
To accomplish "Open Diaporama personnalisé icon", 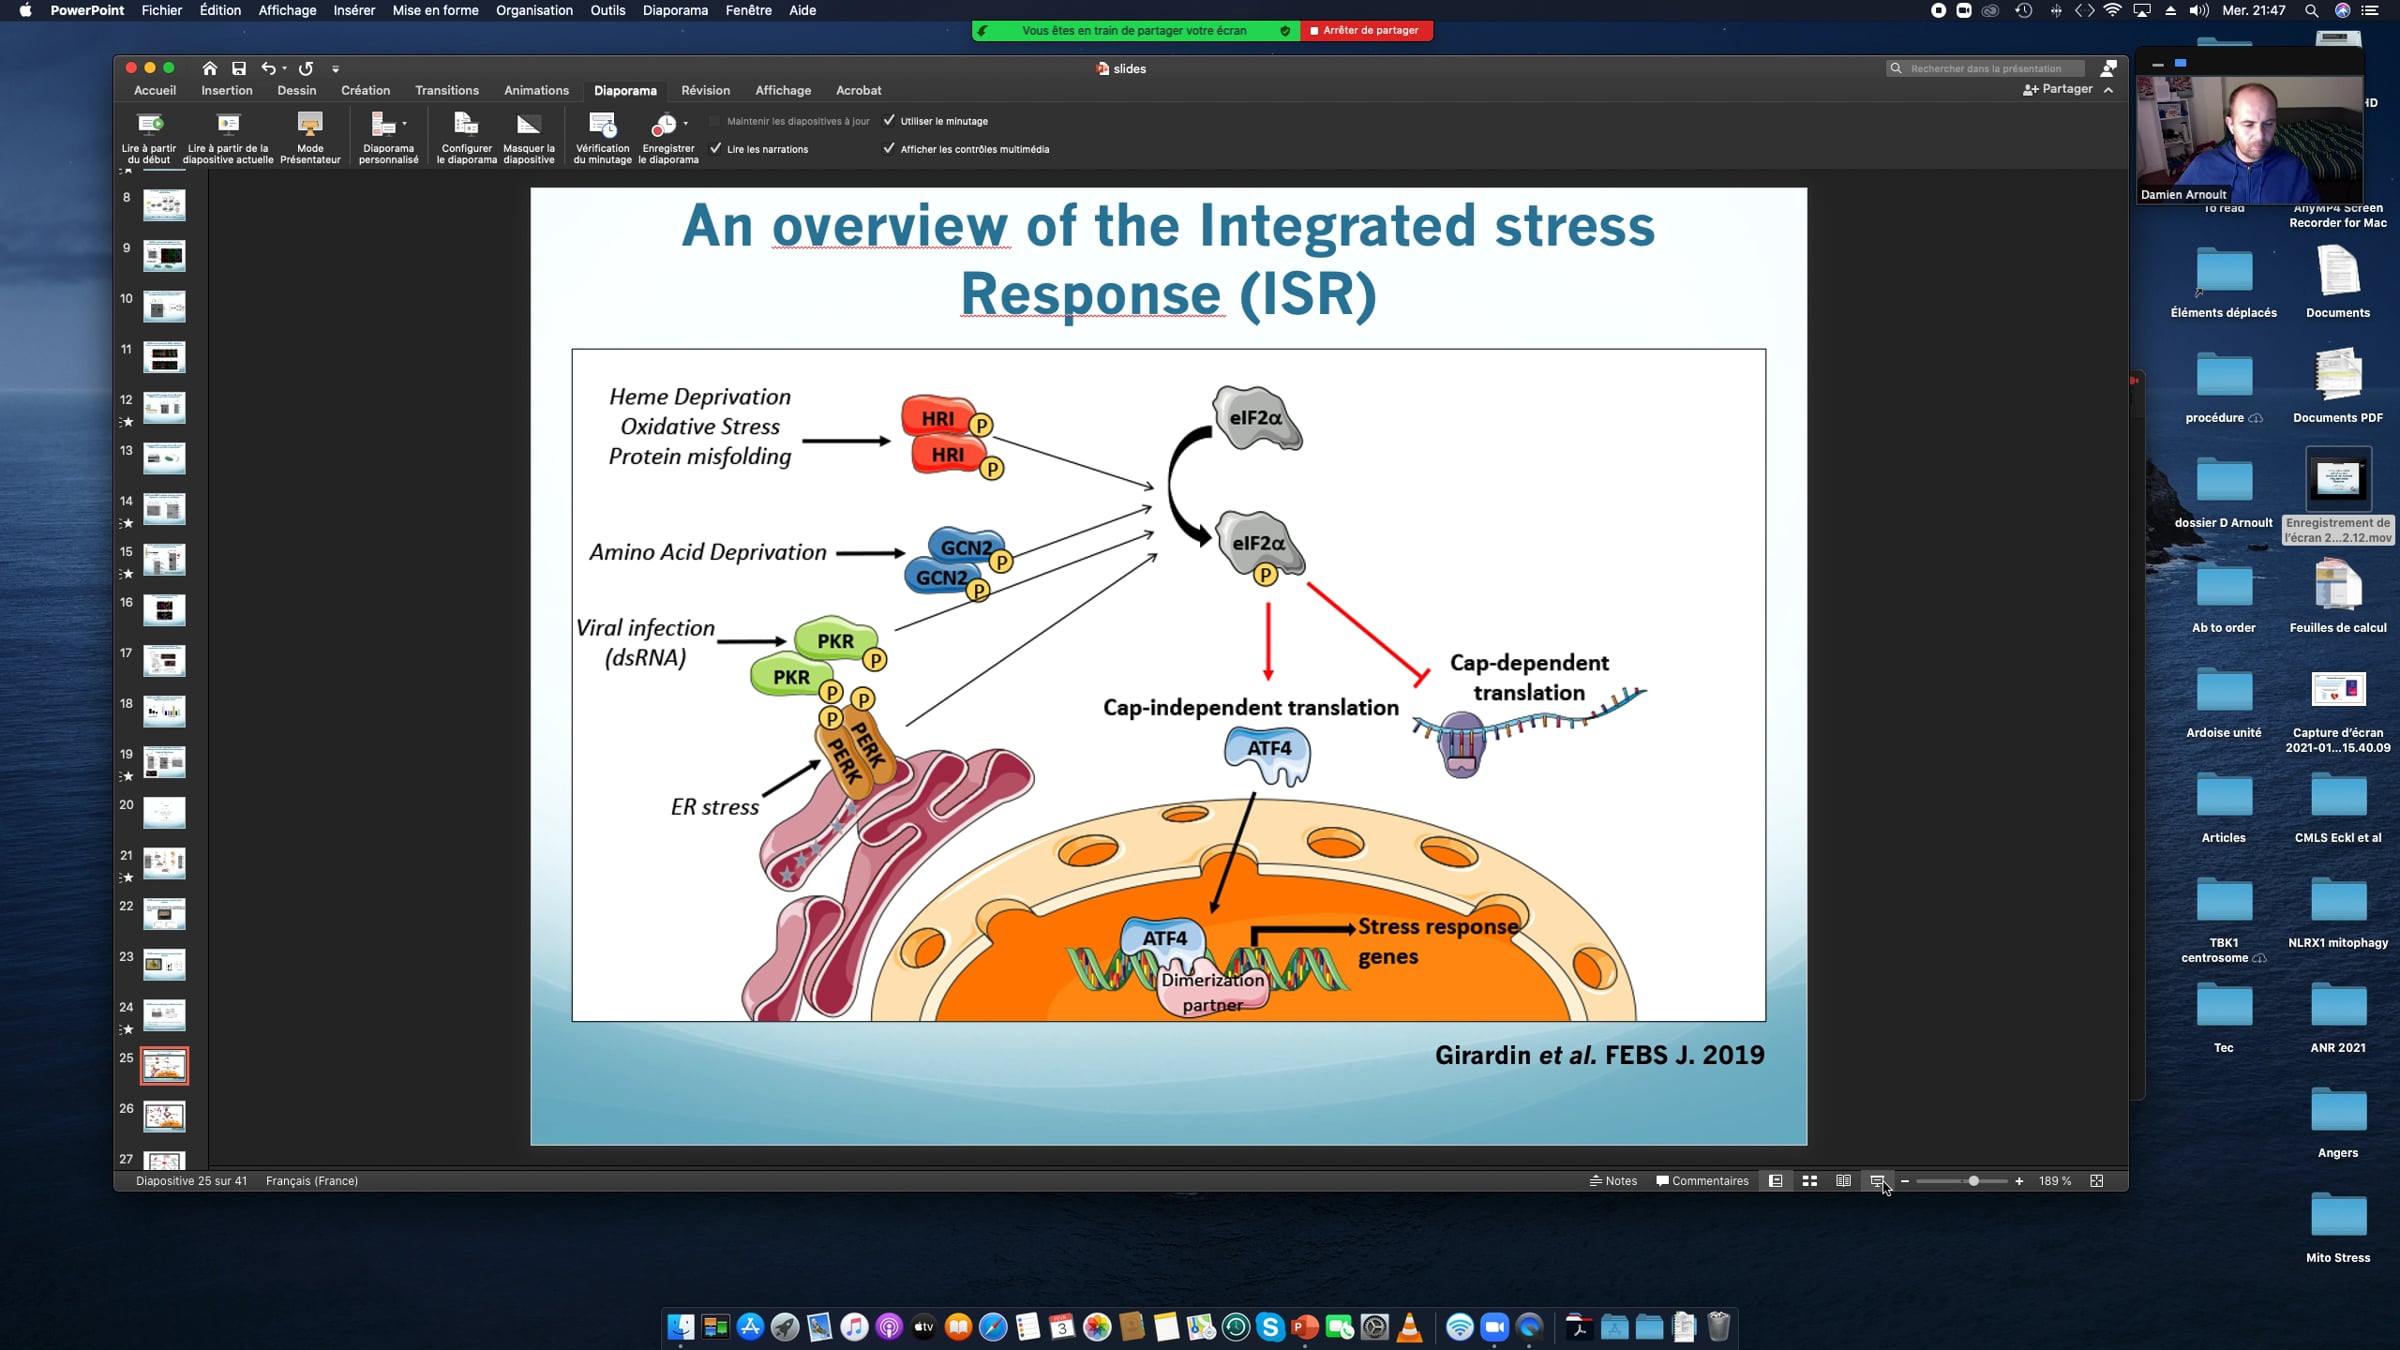I will click(383, 125).
